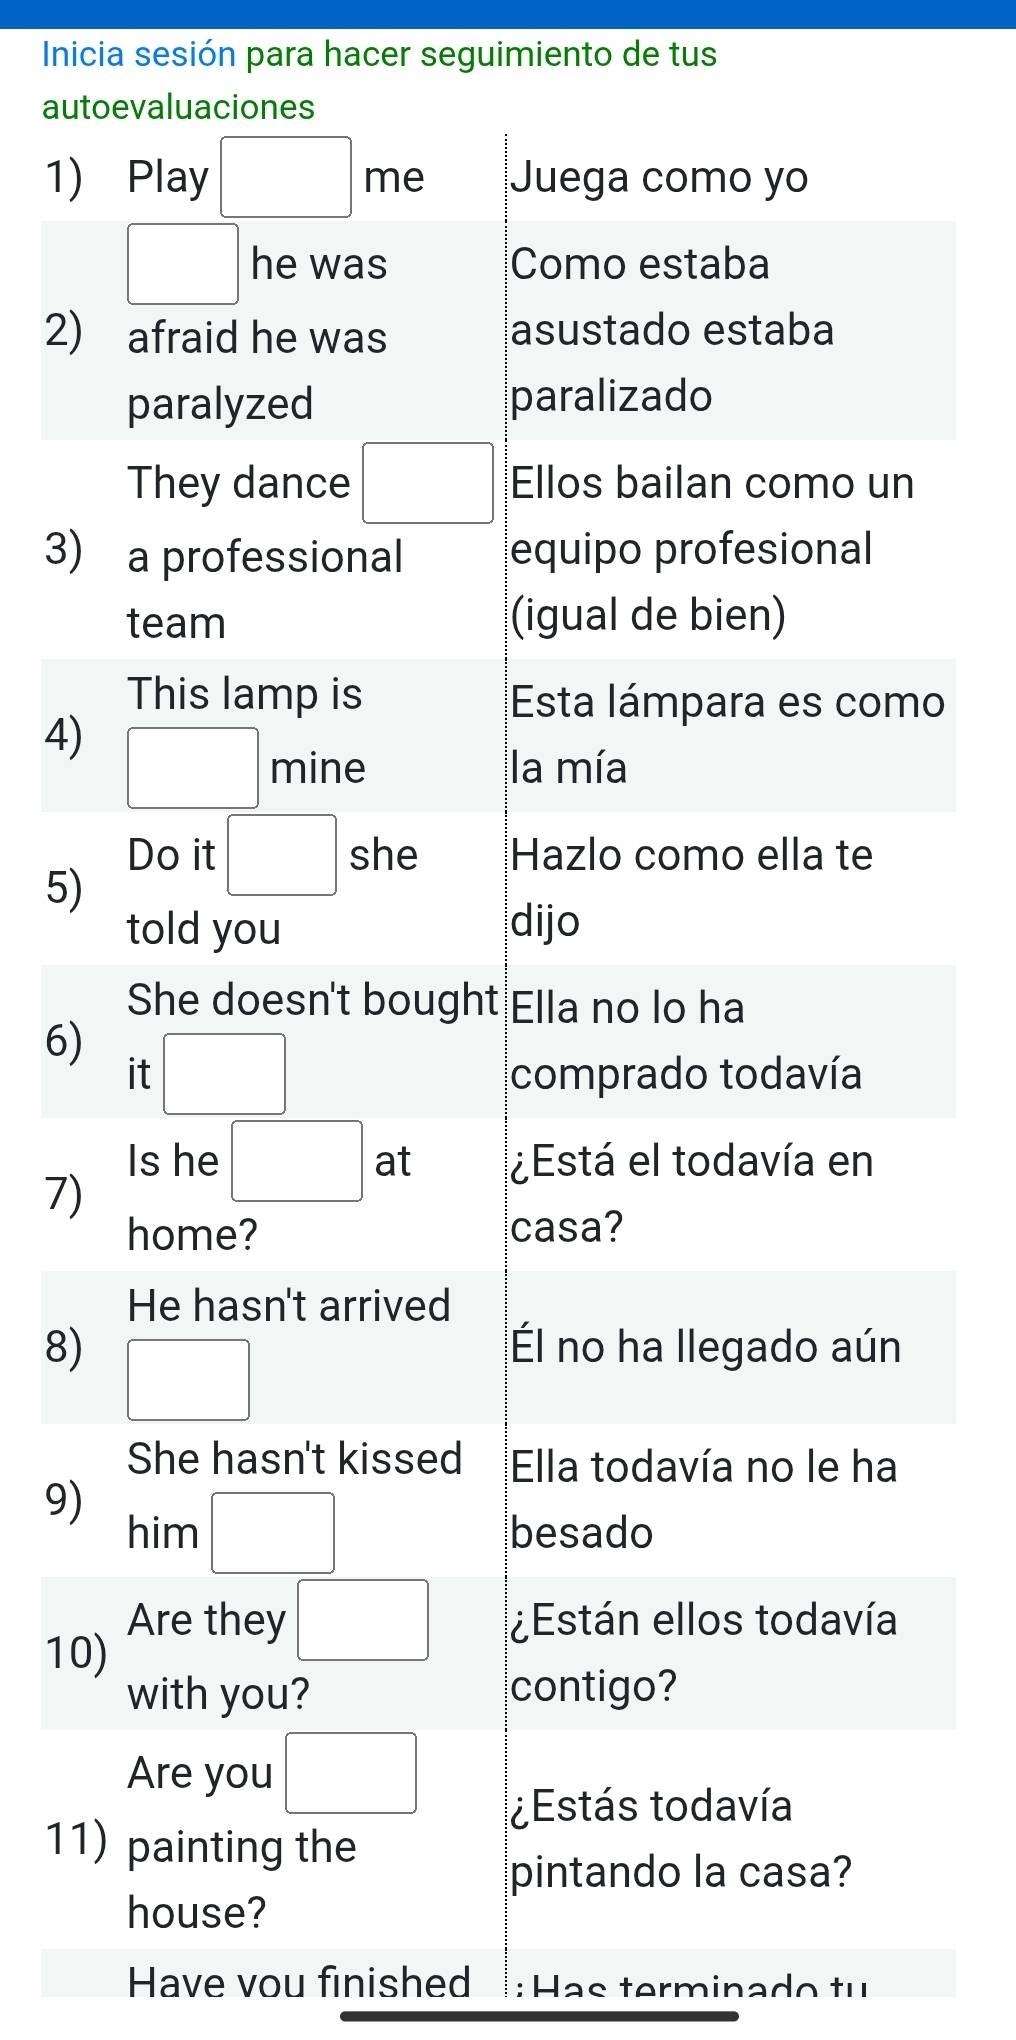Click the text 'Hazlo como ella te dijo'
The image size is (1016, 2040).
tap(691, 888)
